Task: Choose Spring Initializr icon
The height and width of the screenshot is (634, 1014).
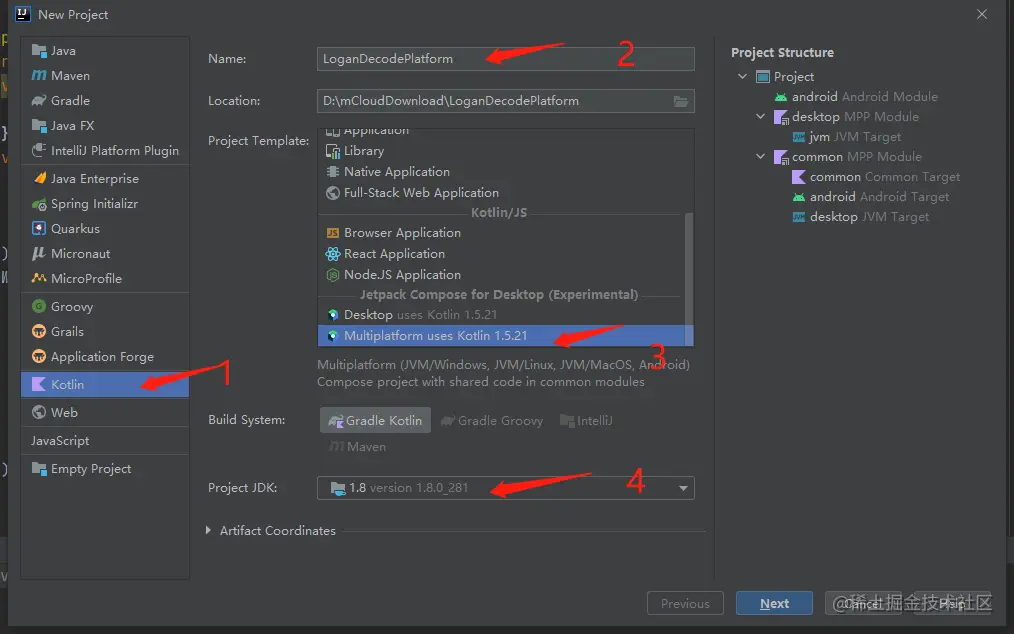Action: (39, 204)
